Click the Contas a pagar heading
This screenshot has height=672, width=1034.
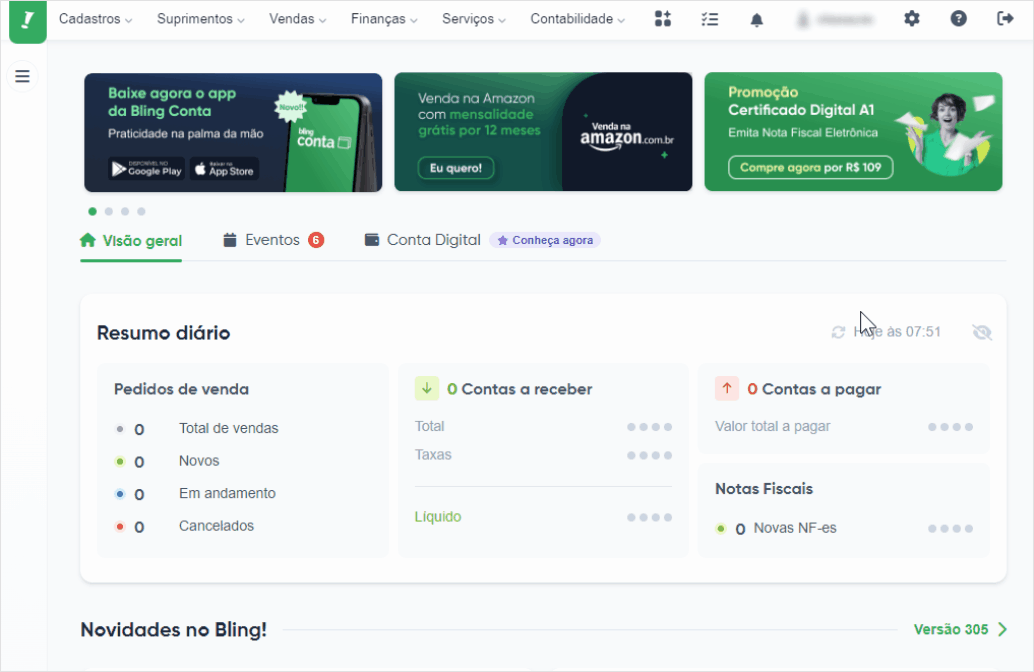814,389
